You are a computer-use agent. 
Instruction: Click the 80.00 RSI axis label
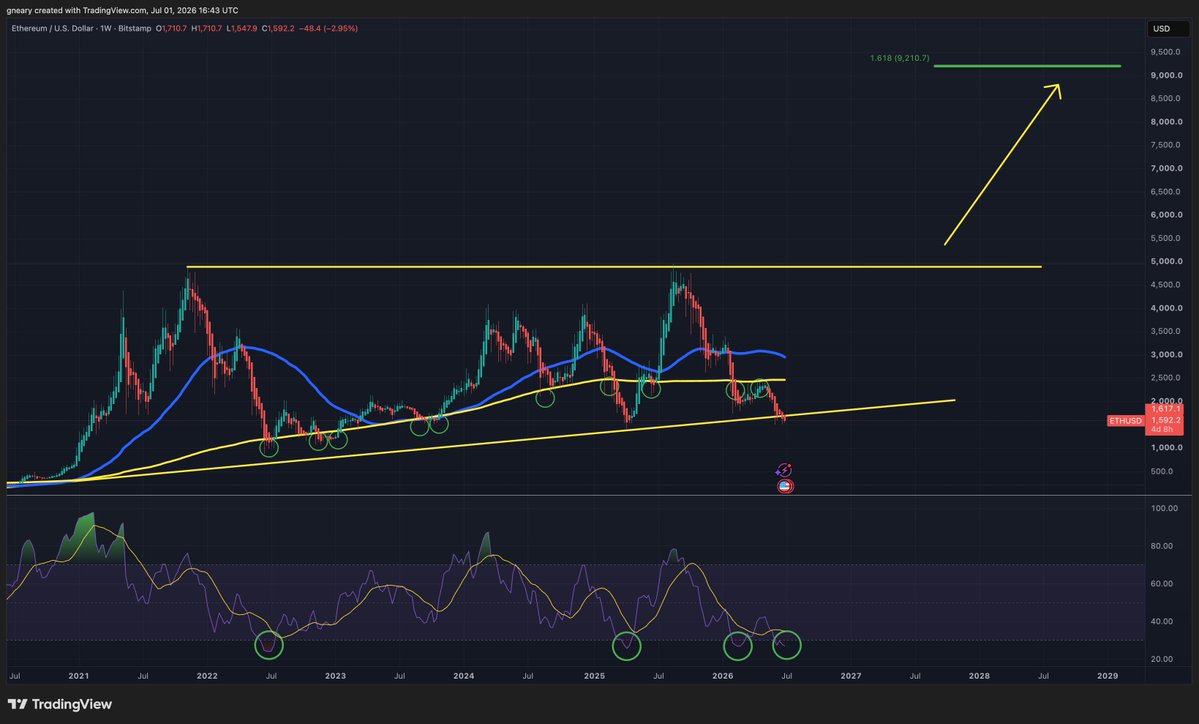[1164, 546]
